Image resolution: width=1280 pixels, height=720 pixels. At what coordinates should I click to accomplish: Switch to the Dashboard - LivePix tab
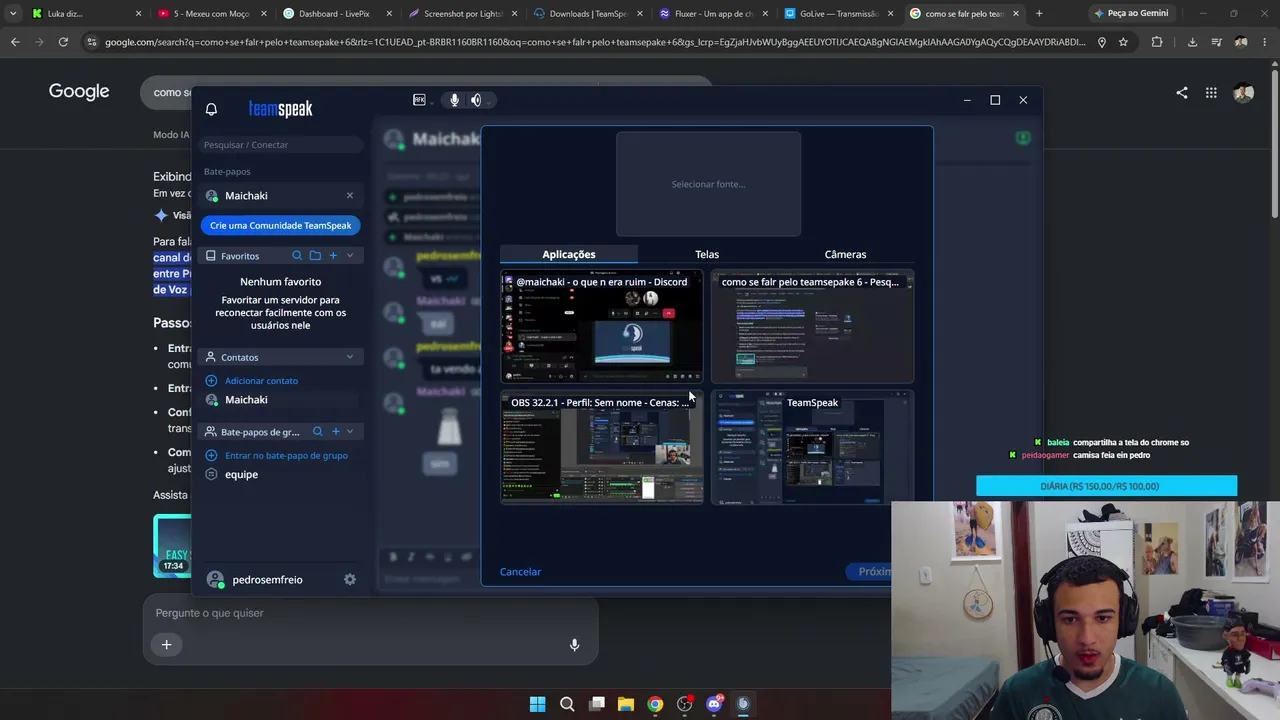point(335,14)
